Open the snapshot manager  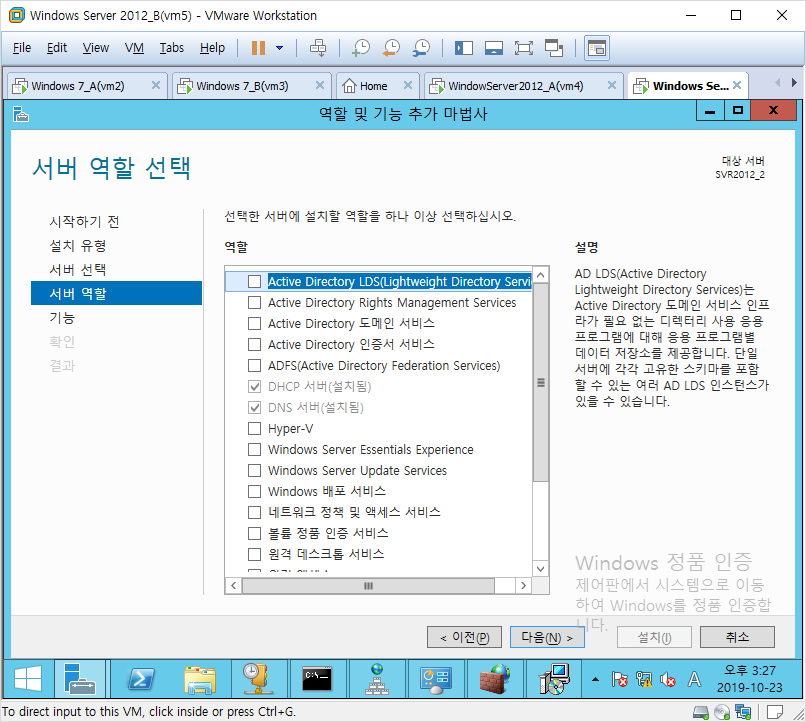pyautogui.click(x=422, y=48)
